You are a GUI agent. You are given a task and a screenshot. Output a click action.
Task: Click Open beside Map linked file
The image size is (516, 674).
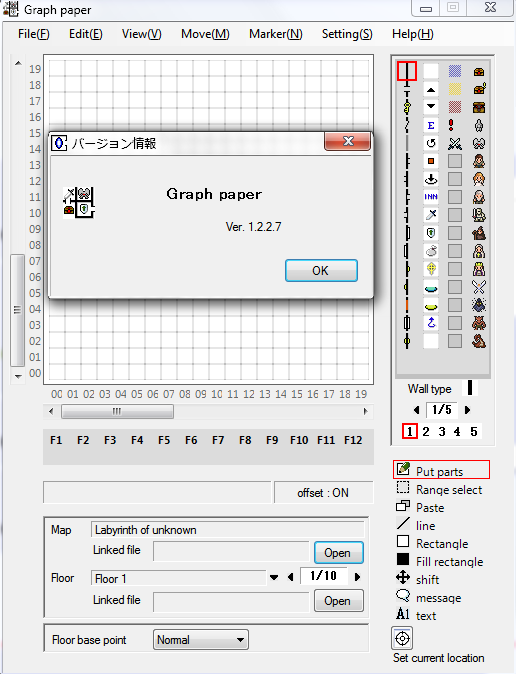[x=339, y=552]
